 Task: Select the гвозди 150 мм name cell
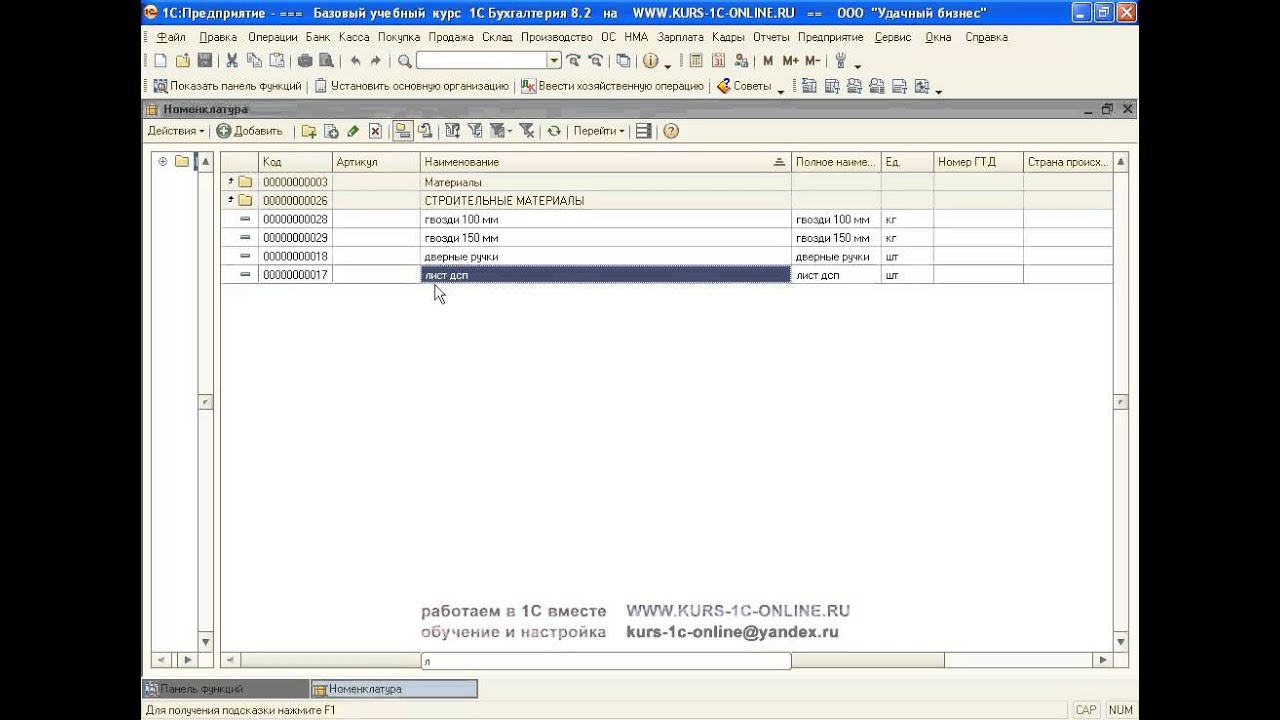605,238
